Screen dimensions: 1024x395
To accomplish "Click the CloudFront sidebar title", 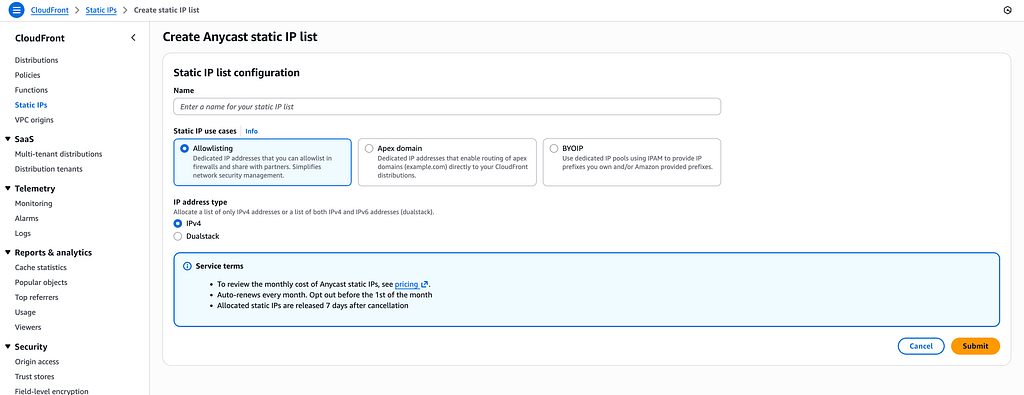I will [x=40, y=38].
